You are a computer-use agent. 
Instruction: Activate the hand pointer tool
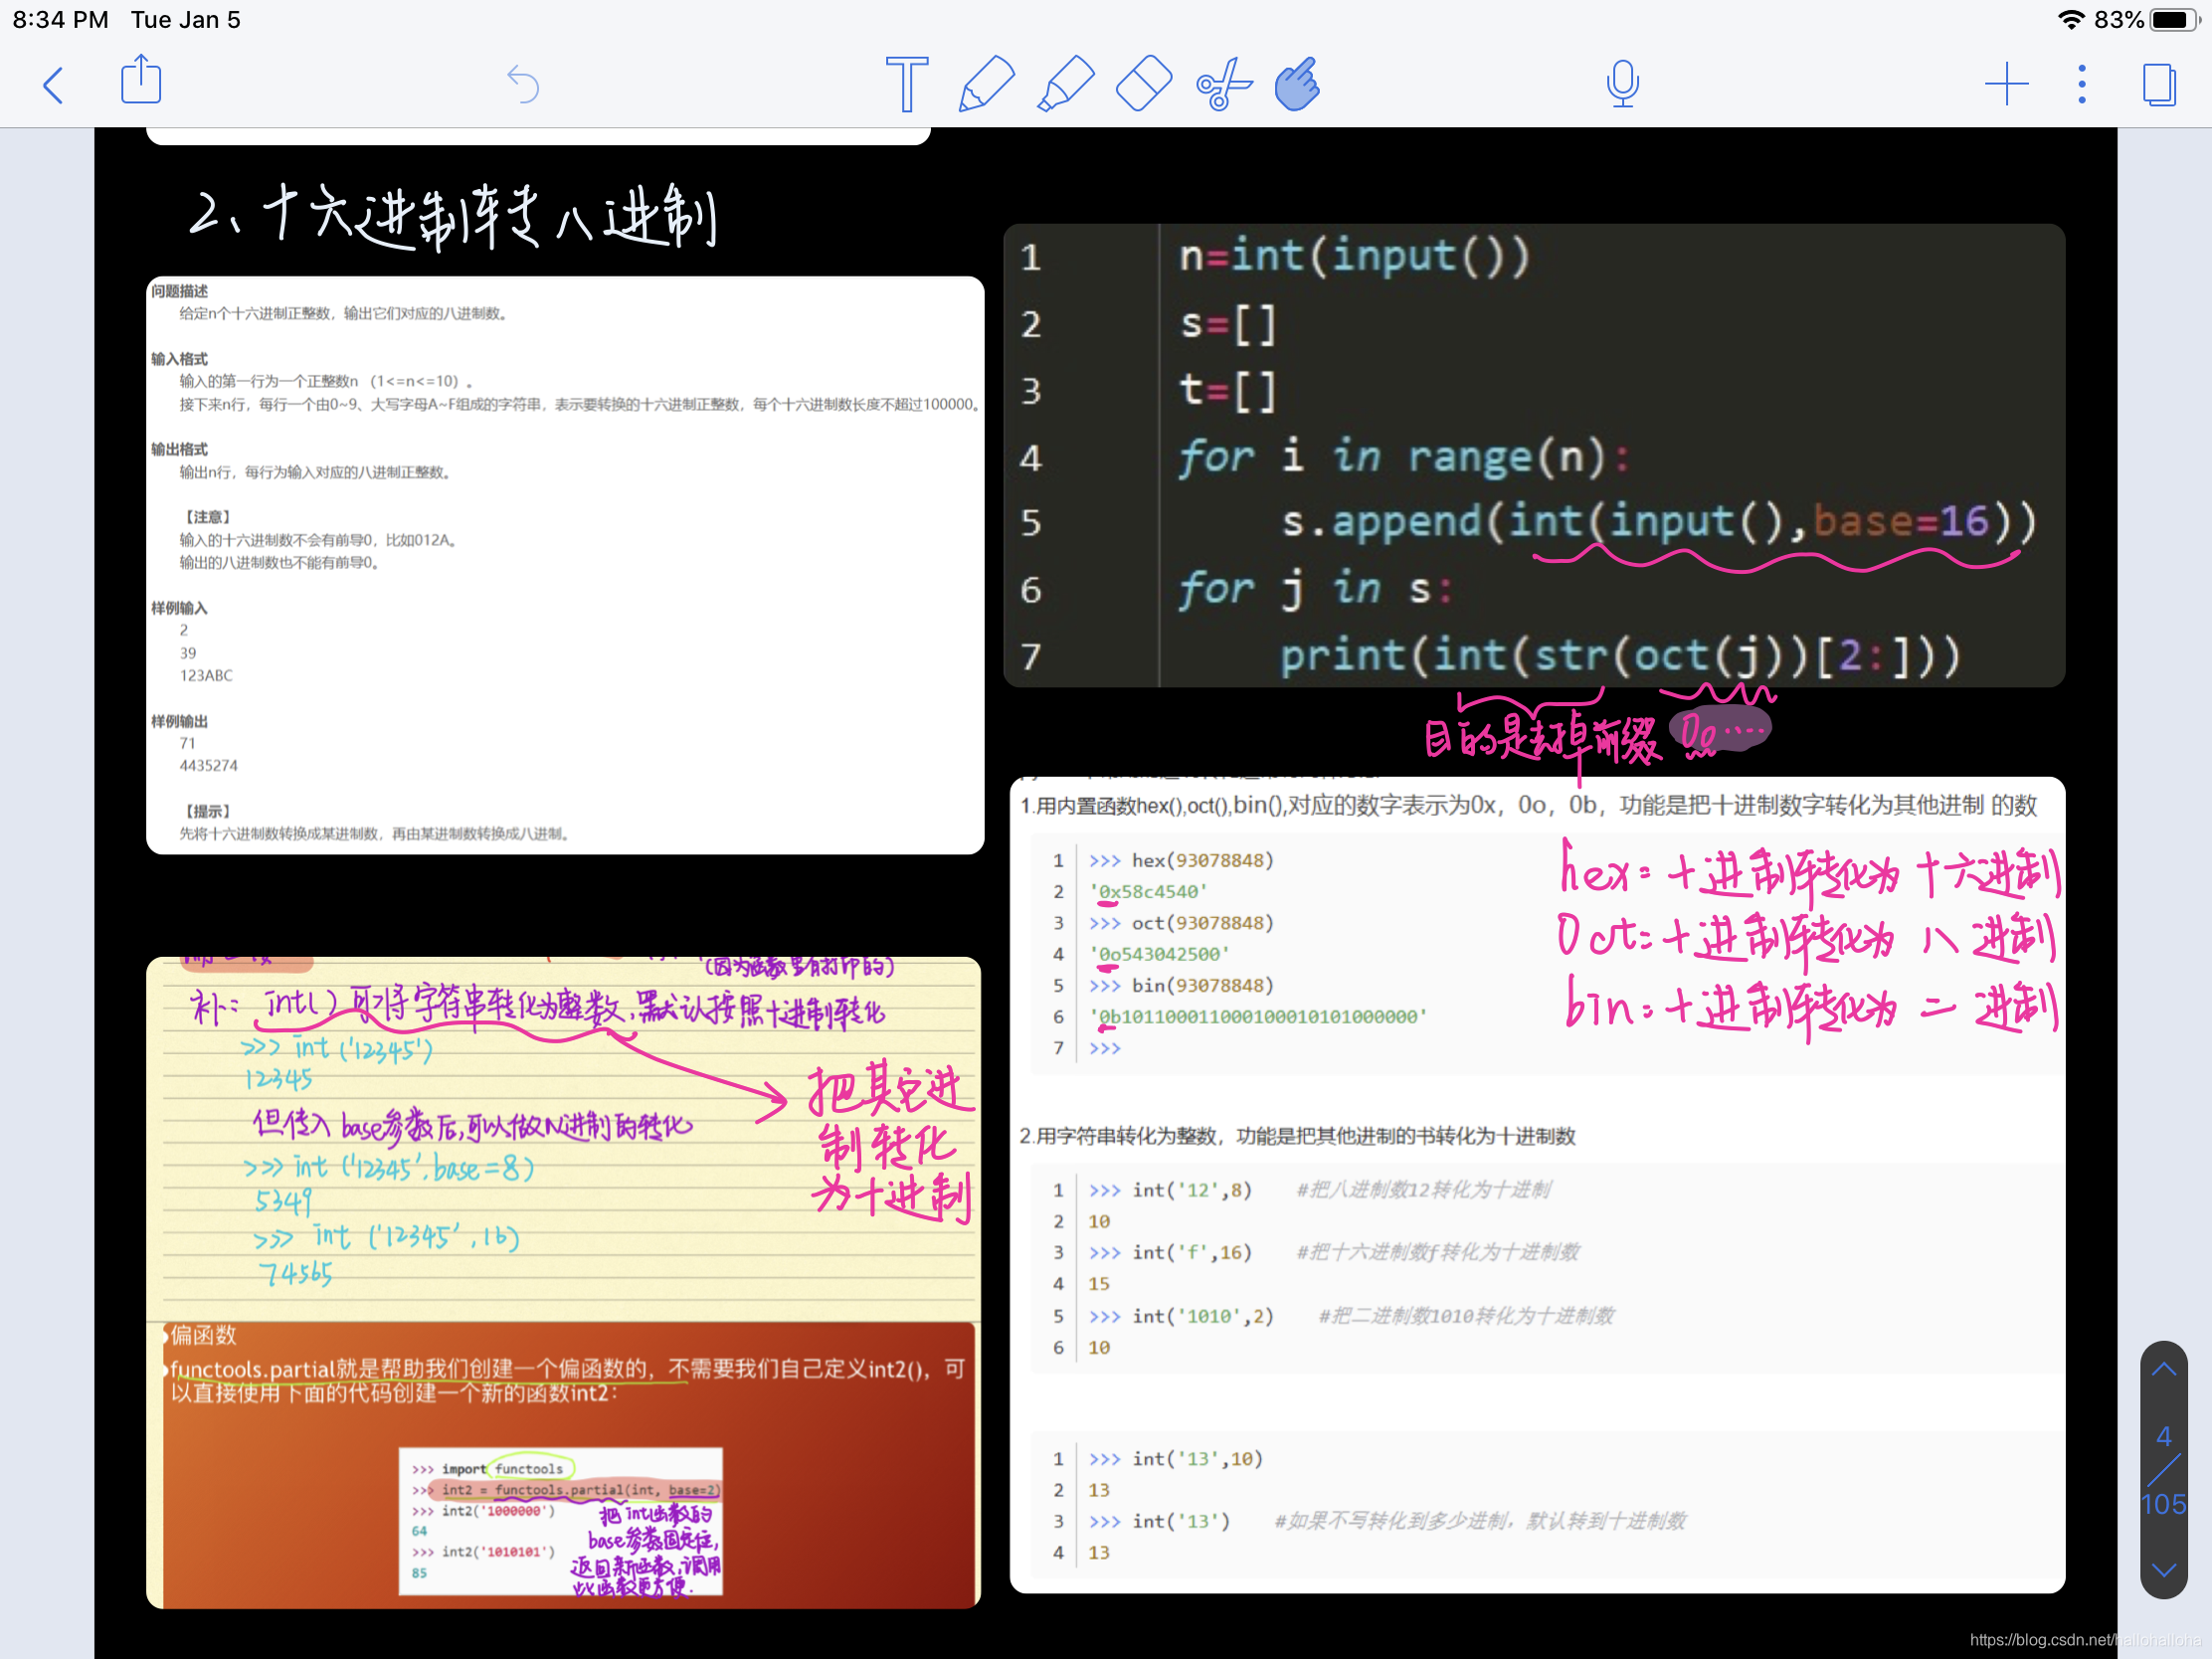pos(1298,84)
